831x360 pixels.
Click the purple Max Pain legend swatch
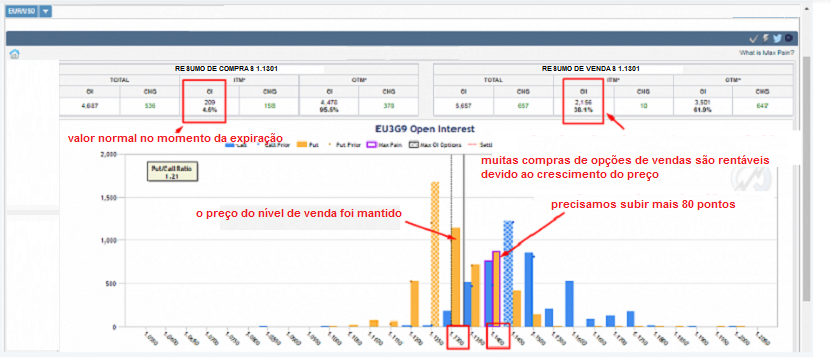[372, 144]
